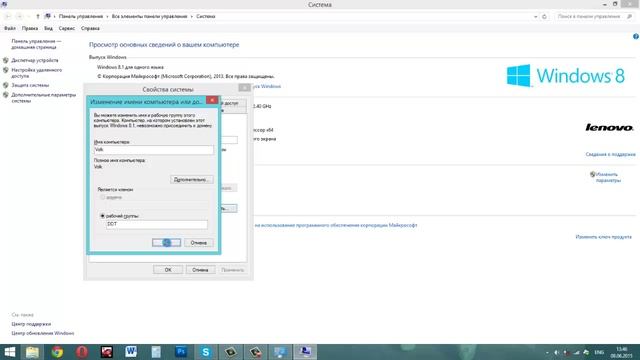
Task: Click the Help question mark icon
Action: pos(636,36)
